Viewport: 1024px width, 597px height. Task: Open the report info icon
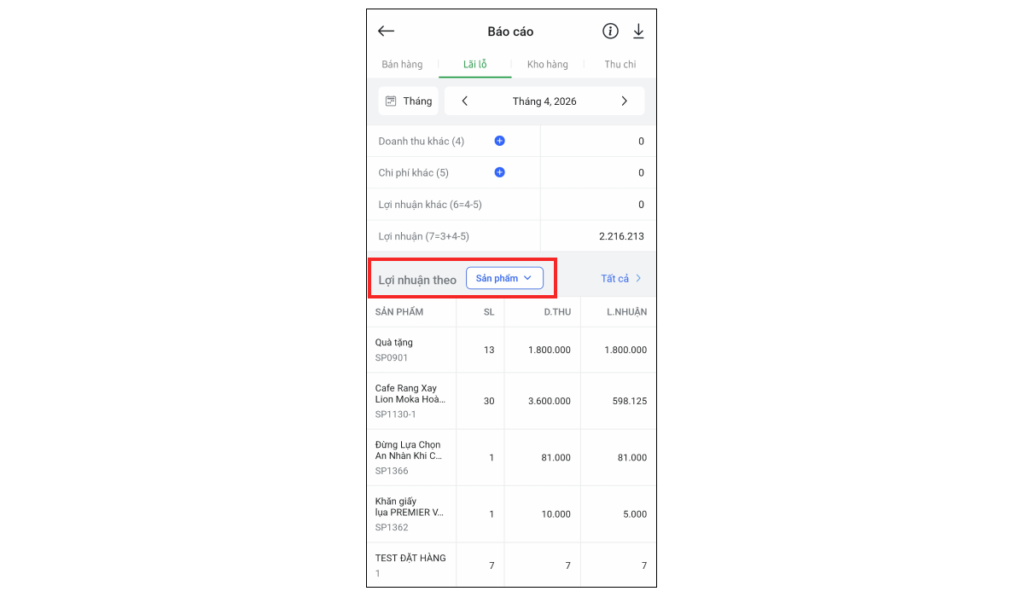pyautogui.click(x=610, y=31)
